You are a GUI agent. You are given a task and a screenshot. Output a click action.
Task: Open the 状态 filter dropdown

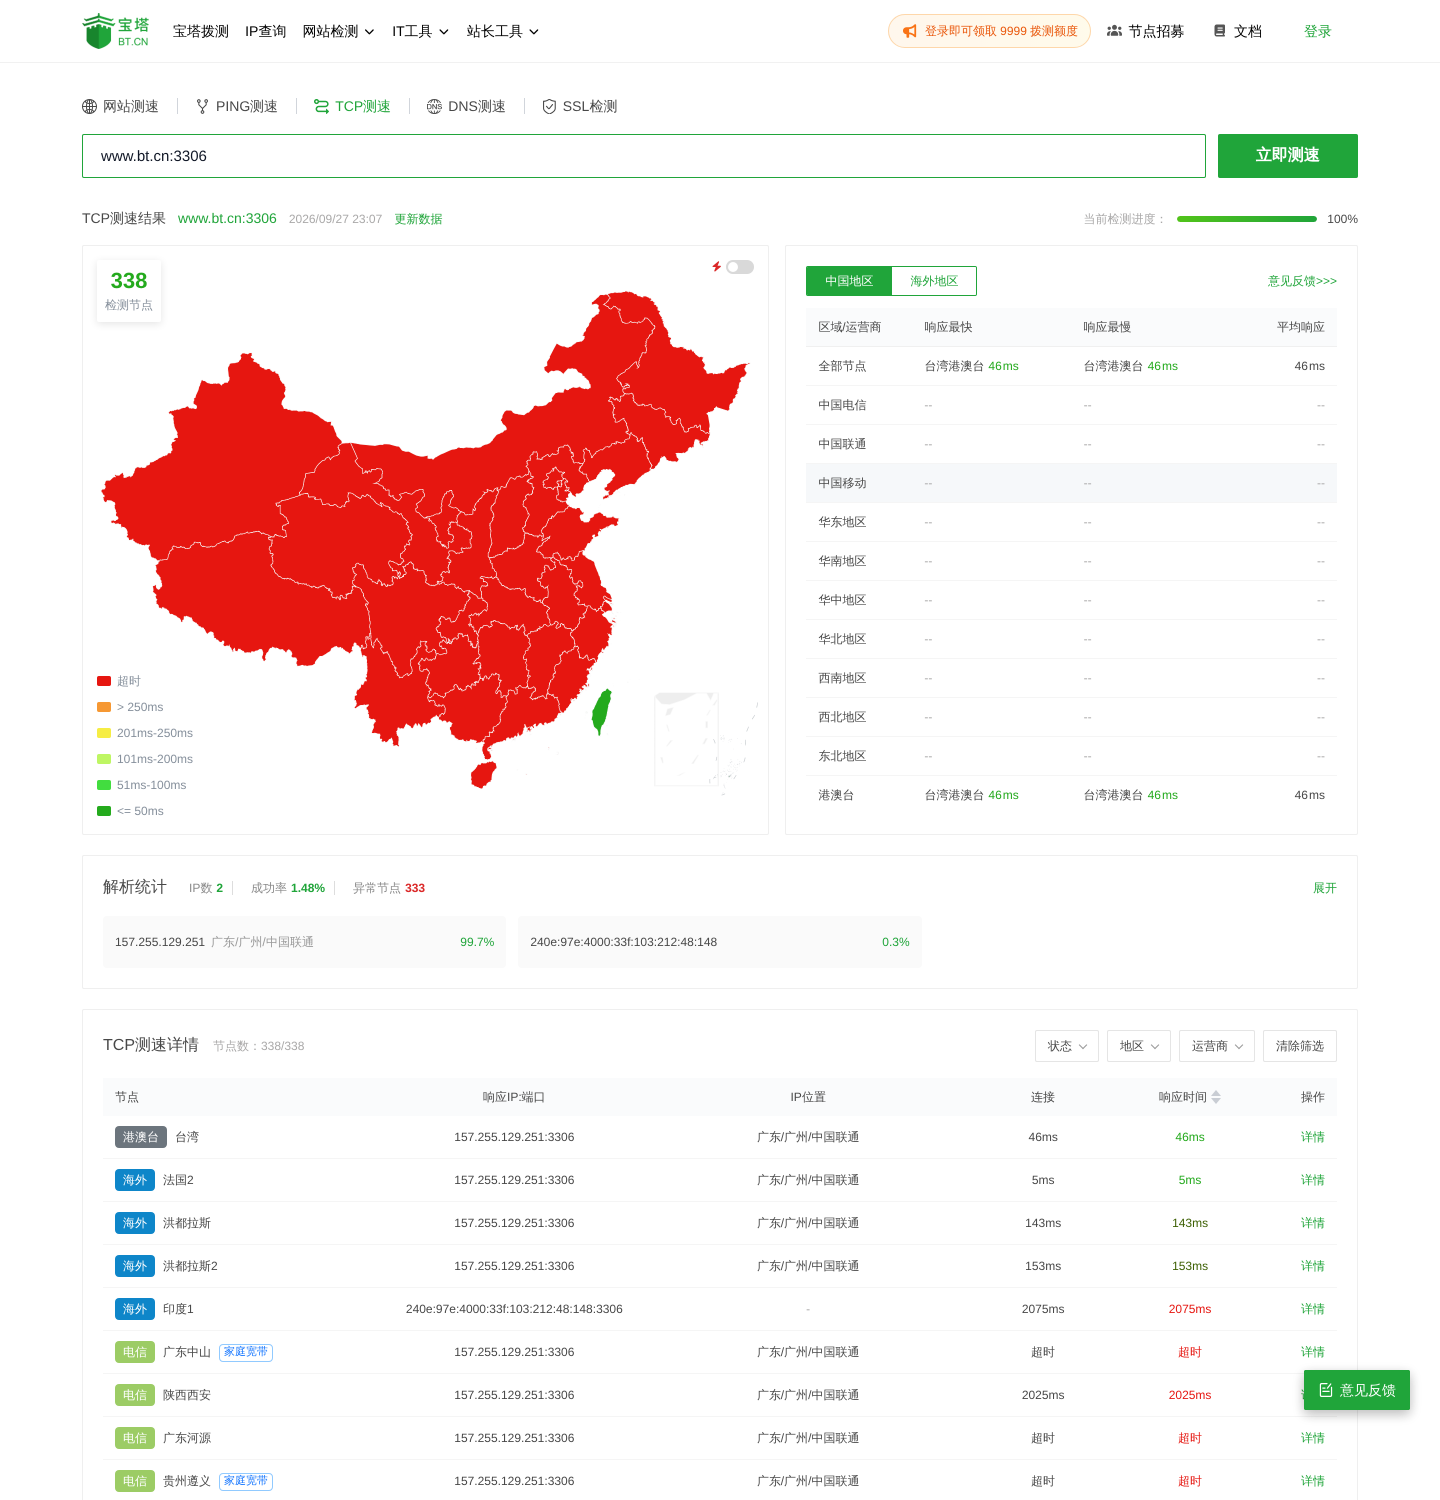tap(1067, 1046)
